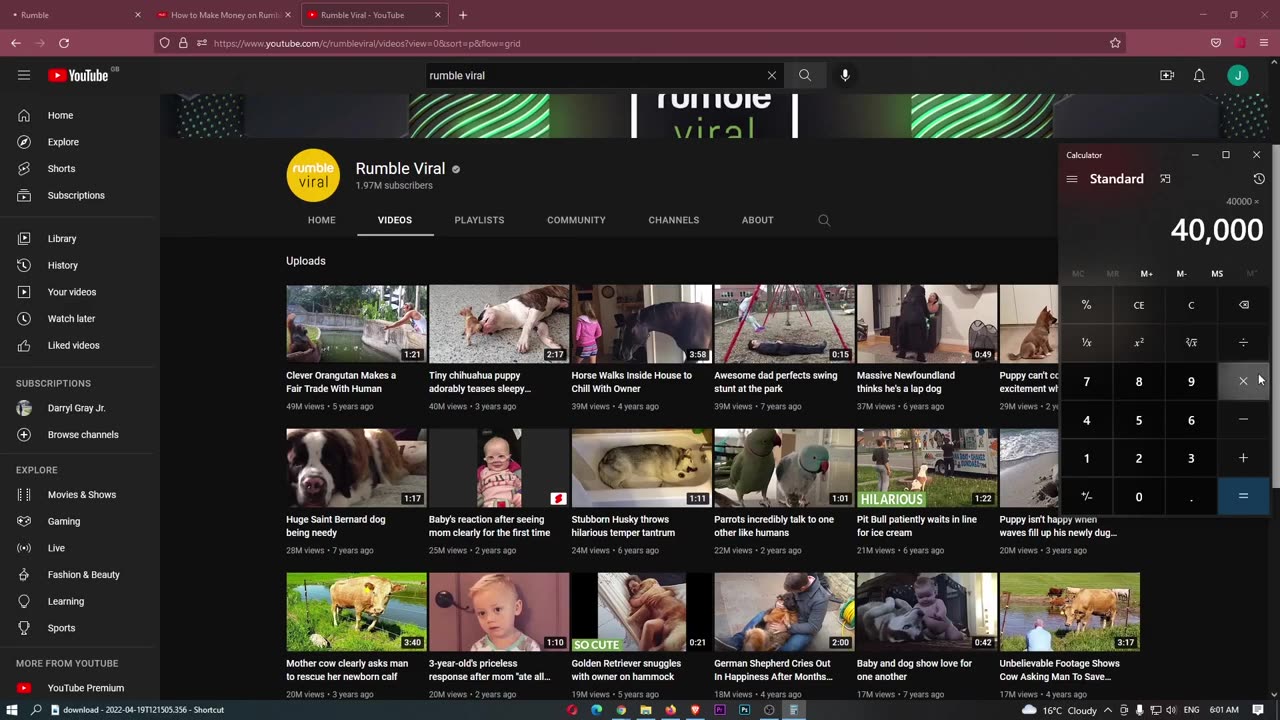Open the account avatar J
Screen dimensions: 1280x720
tap(1238, 75)
